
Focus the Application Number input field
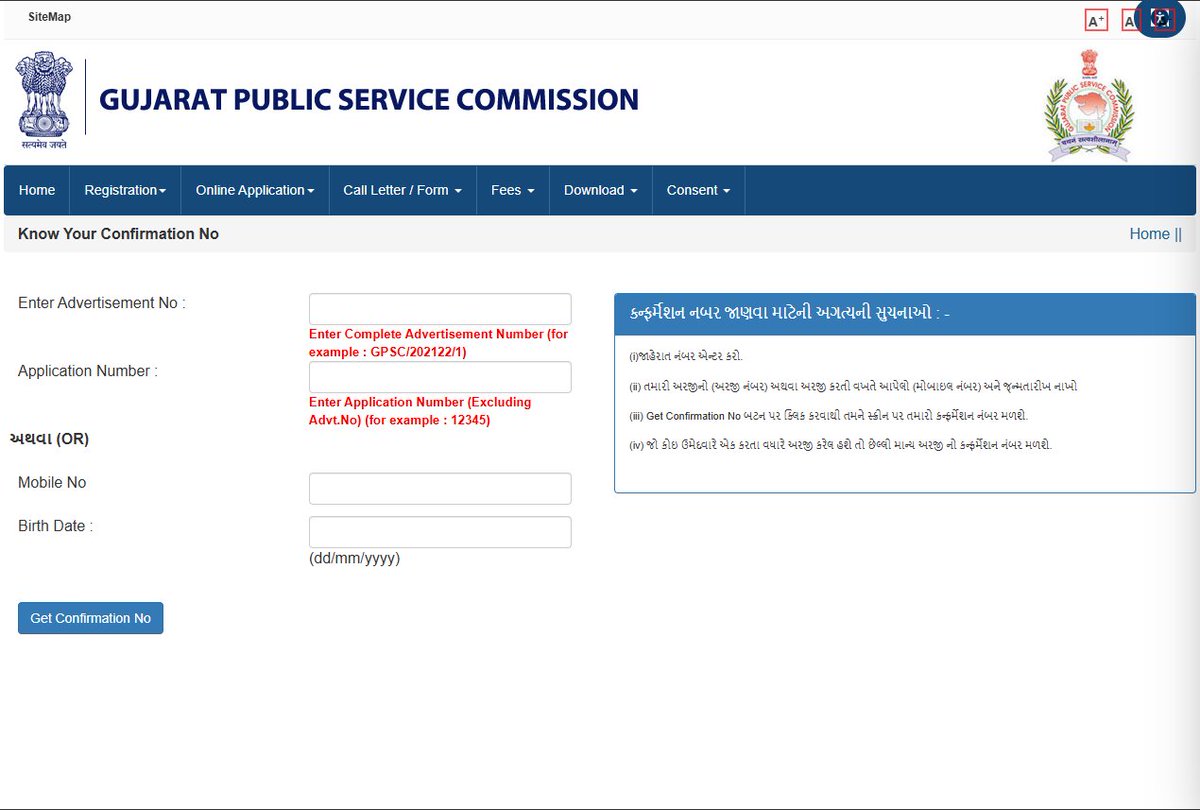(x=440, y=377)
